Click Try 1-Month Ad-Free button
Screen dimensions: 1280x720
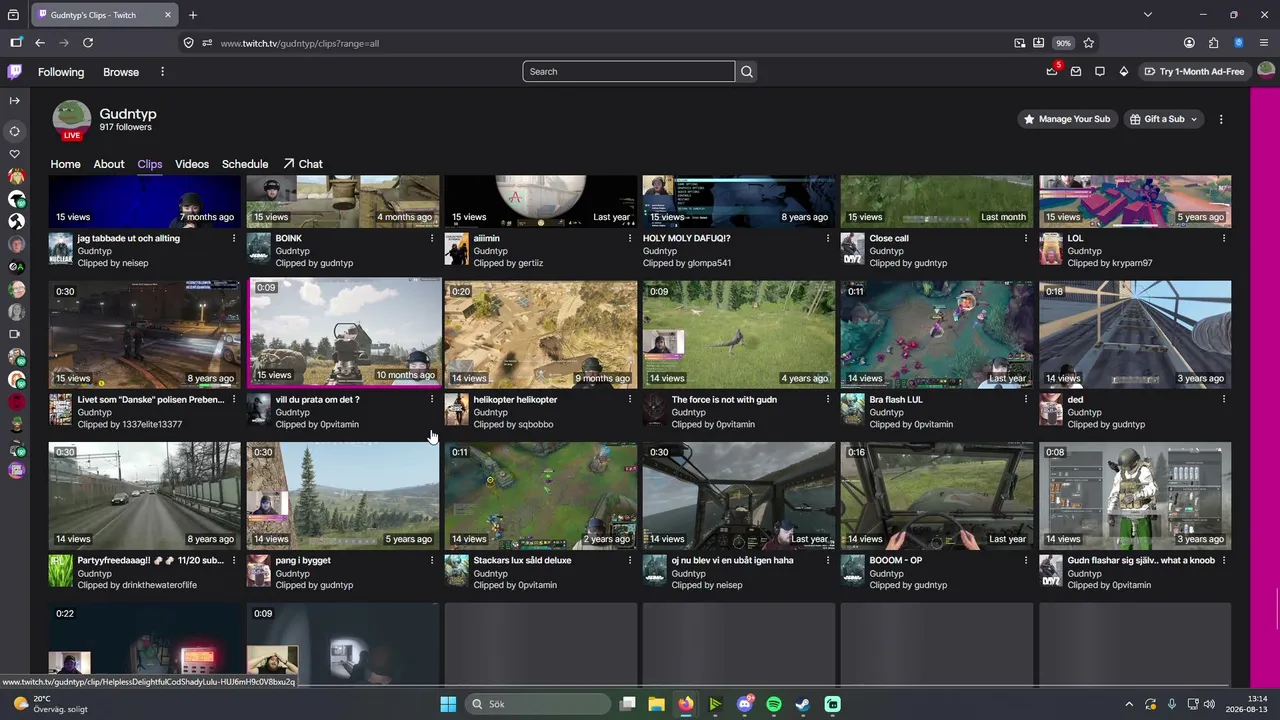1194,72
